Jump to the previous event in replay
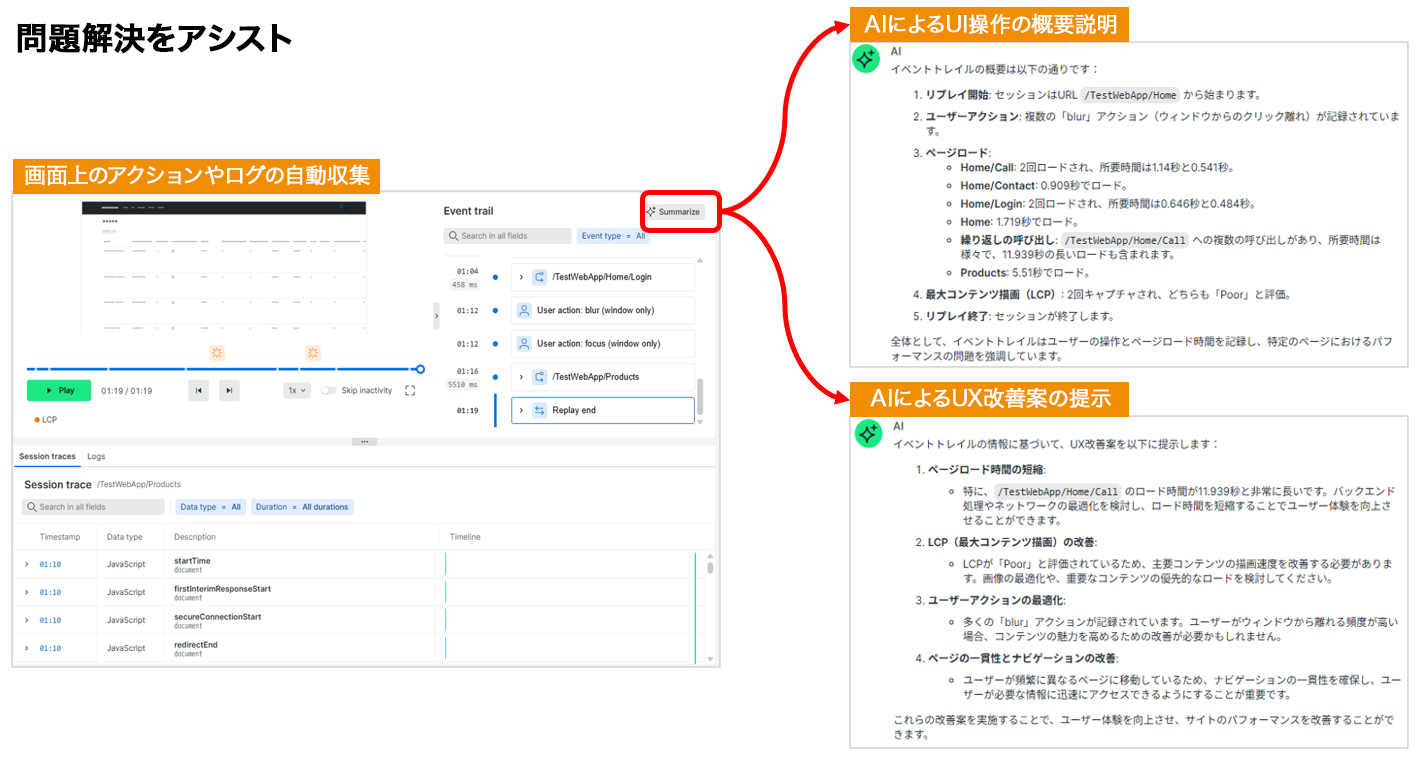1422x761 pixels. pyautogui.click(x=199, y=390)
